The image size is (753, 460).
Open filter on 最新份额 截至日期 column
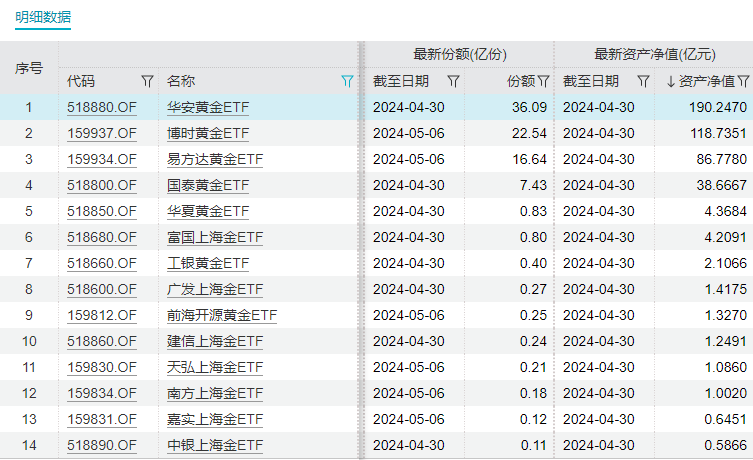point(453,81)
